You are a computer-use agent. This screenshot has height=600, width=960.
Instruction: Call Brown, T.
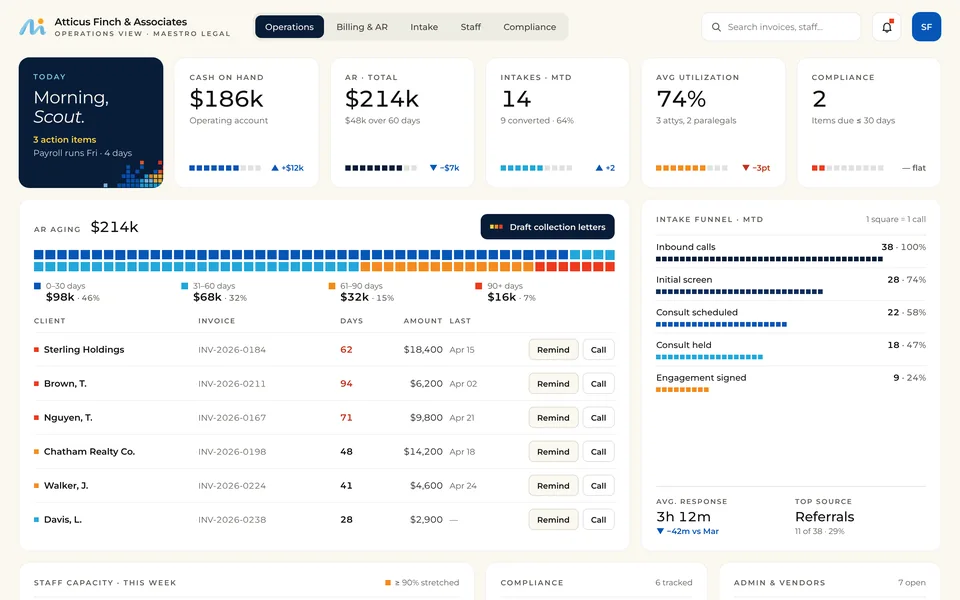pos(599,384)
